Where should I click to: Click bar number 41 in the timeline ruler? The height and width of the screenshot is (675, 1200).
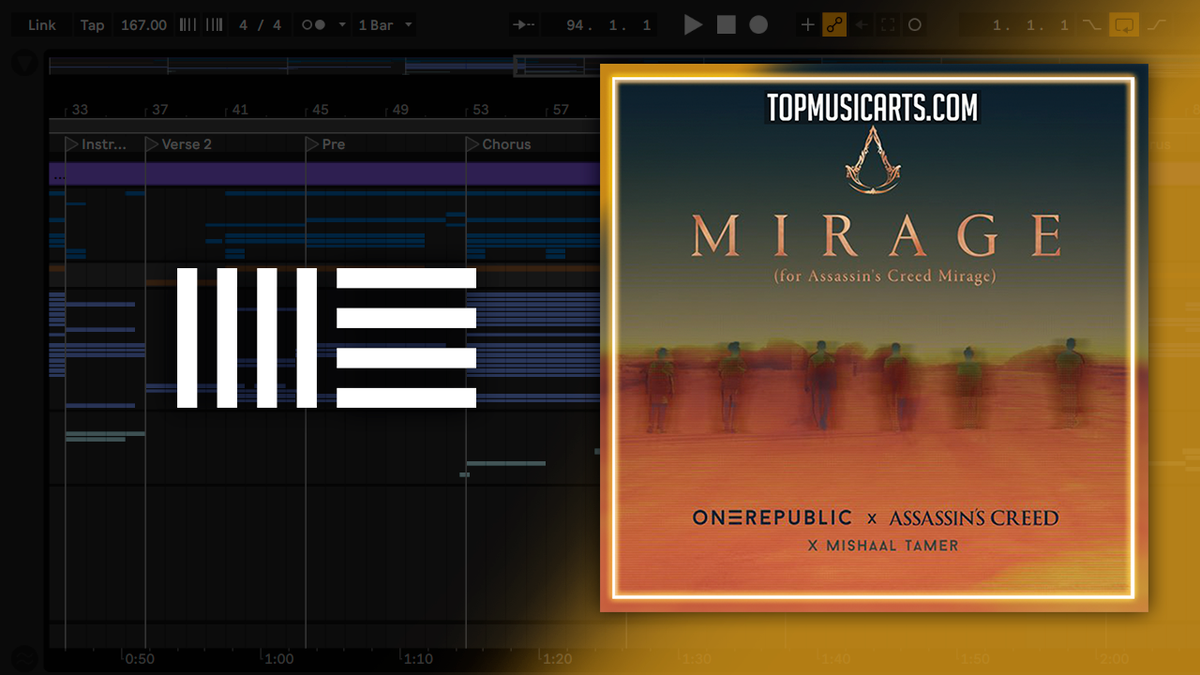pyautogui.click(x=241, y=109)
